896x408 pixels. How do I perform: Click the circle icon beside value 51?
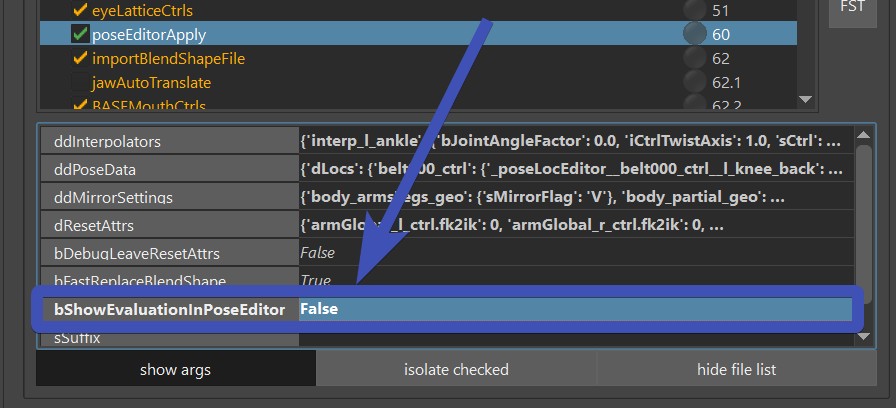click(x=694, y=10)
